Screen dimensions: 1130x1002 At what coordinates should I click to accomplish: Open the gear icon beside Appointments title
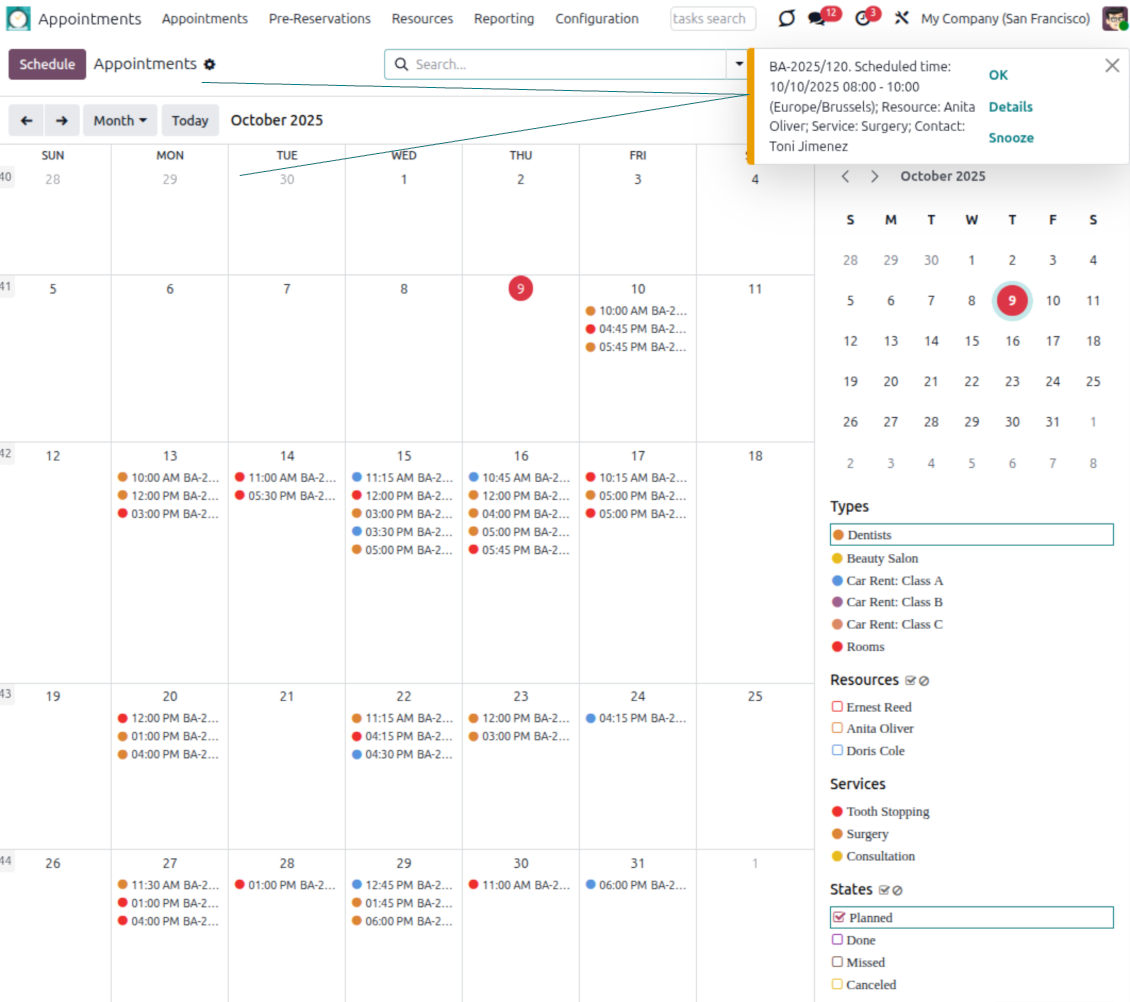click(209, 65)
